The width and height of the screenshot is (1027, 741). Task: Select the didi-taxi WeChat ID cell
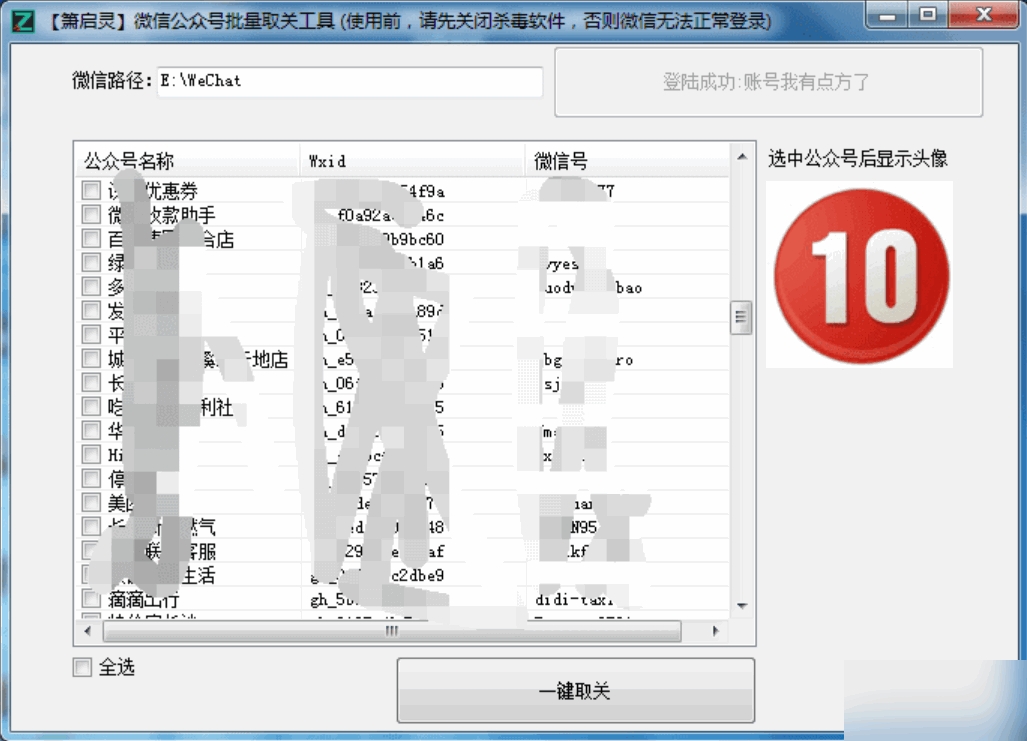574,599
